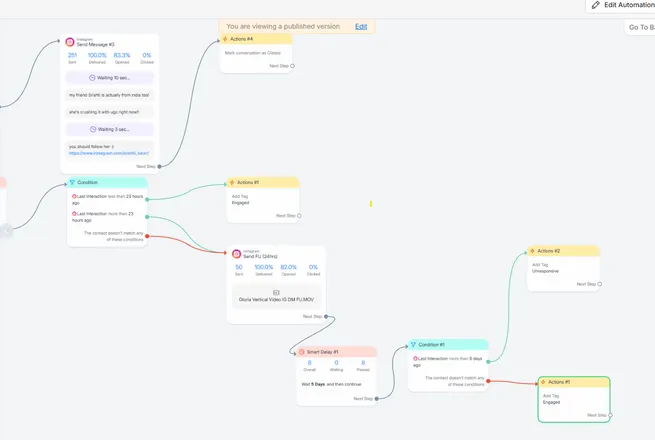655x440 pixels.
Task: Click filter icon on the first Condition node
Action: coord(72,182)
